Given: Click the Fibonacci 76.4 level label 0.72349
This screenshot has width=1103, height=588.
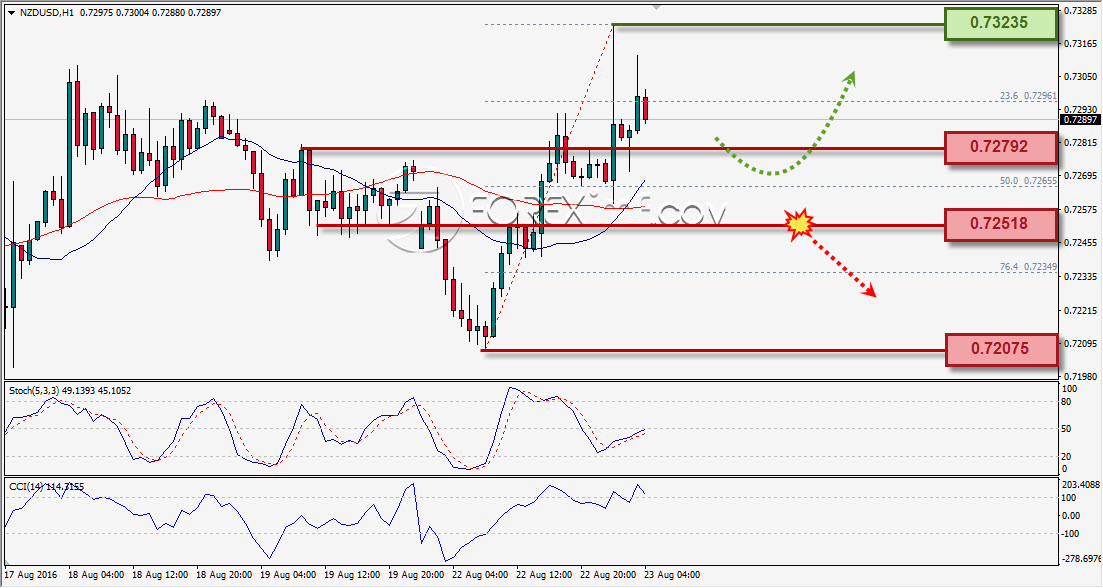Looking at the screenshot, I should 1028,267.
